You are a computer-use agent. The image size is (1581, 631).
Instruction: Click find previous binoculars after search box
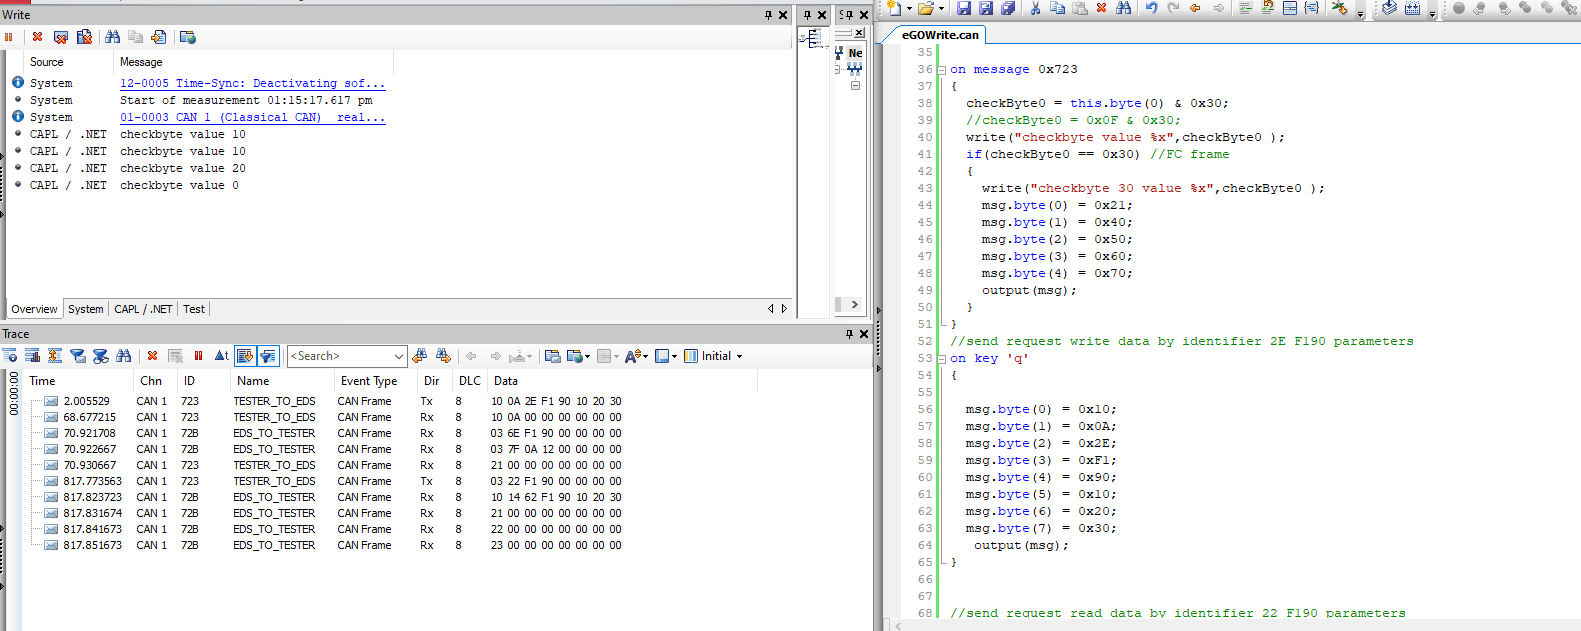419,356
